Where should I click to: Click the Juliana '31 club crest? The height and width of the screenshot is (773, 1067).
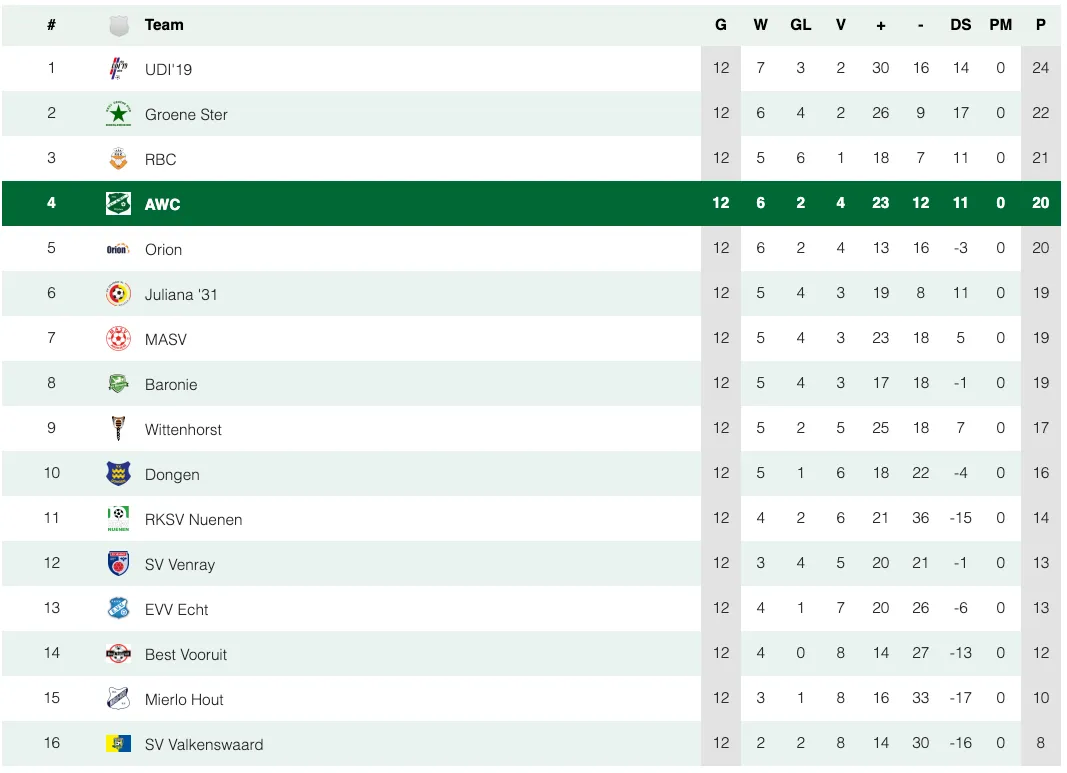[118, 294]
